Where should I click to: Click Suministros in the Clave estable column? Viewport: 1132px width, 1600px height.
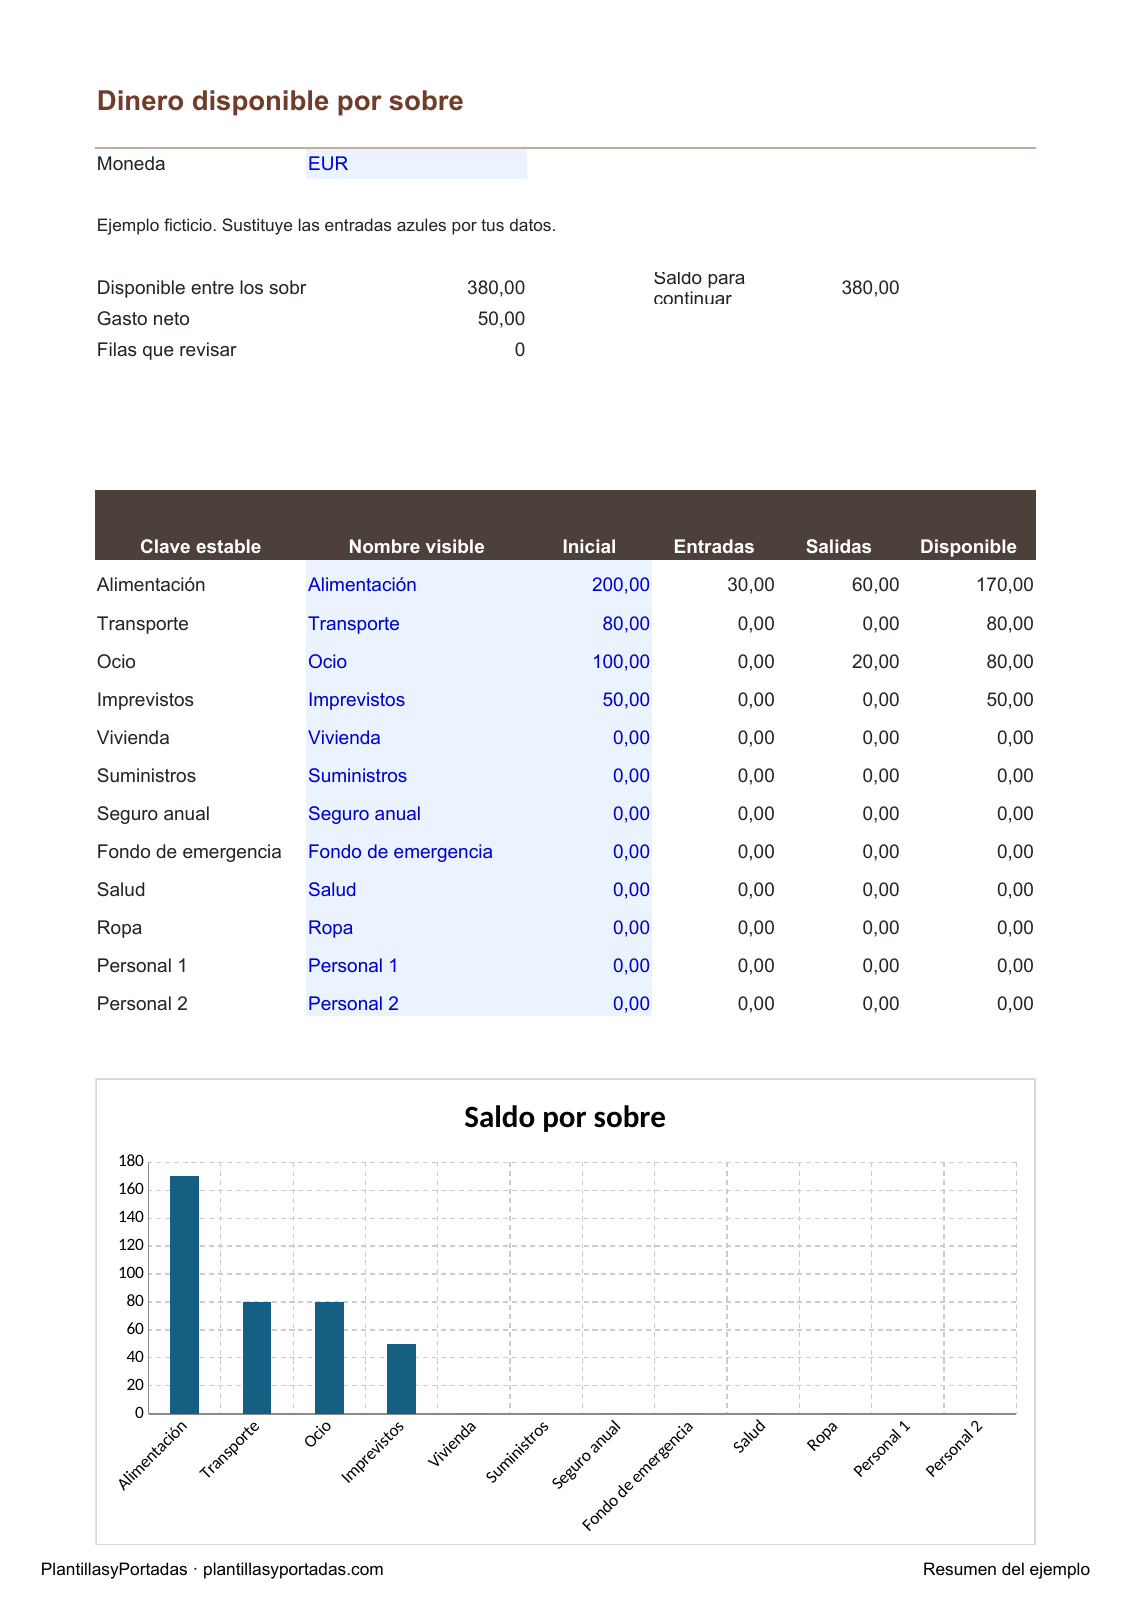146,776
